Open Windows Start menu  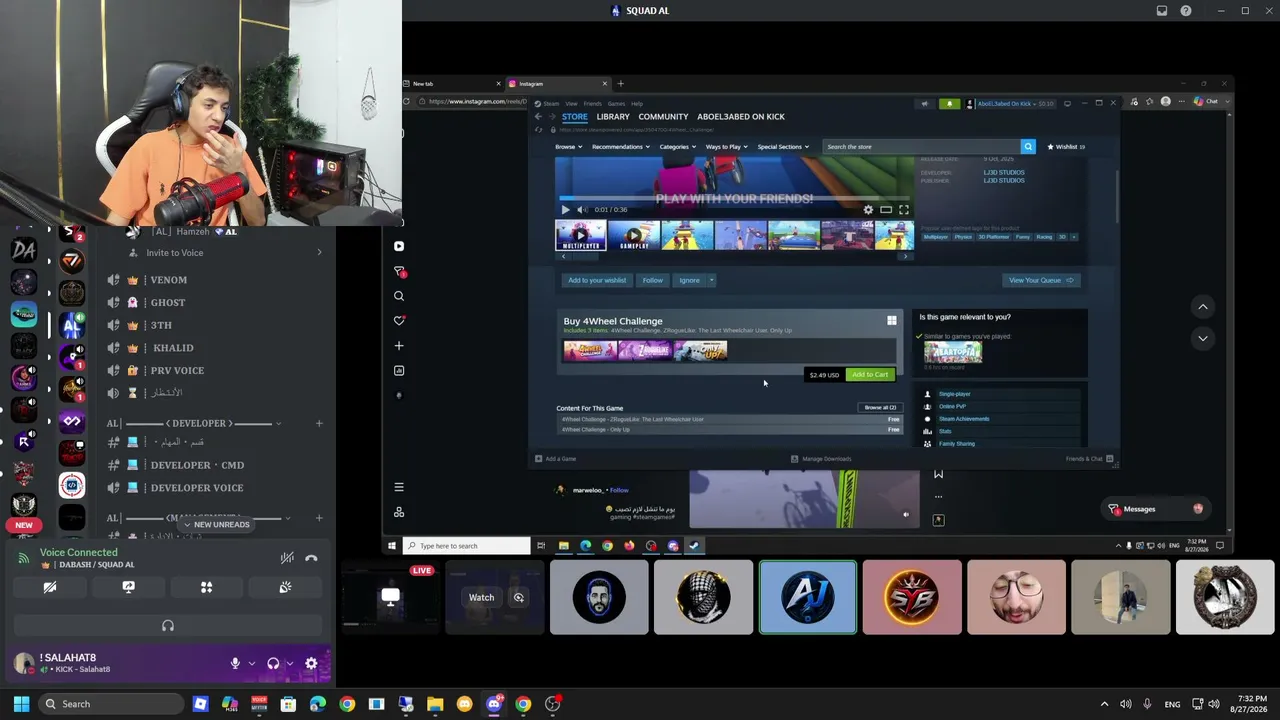tap(21, 704)
